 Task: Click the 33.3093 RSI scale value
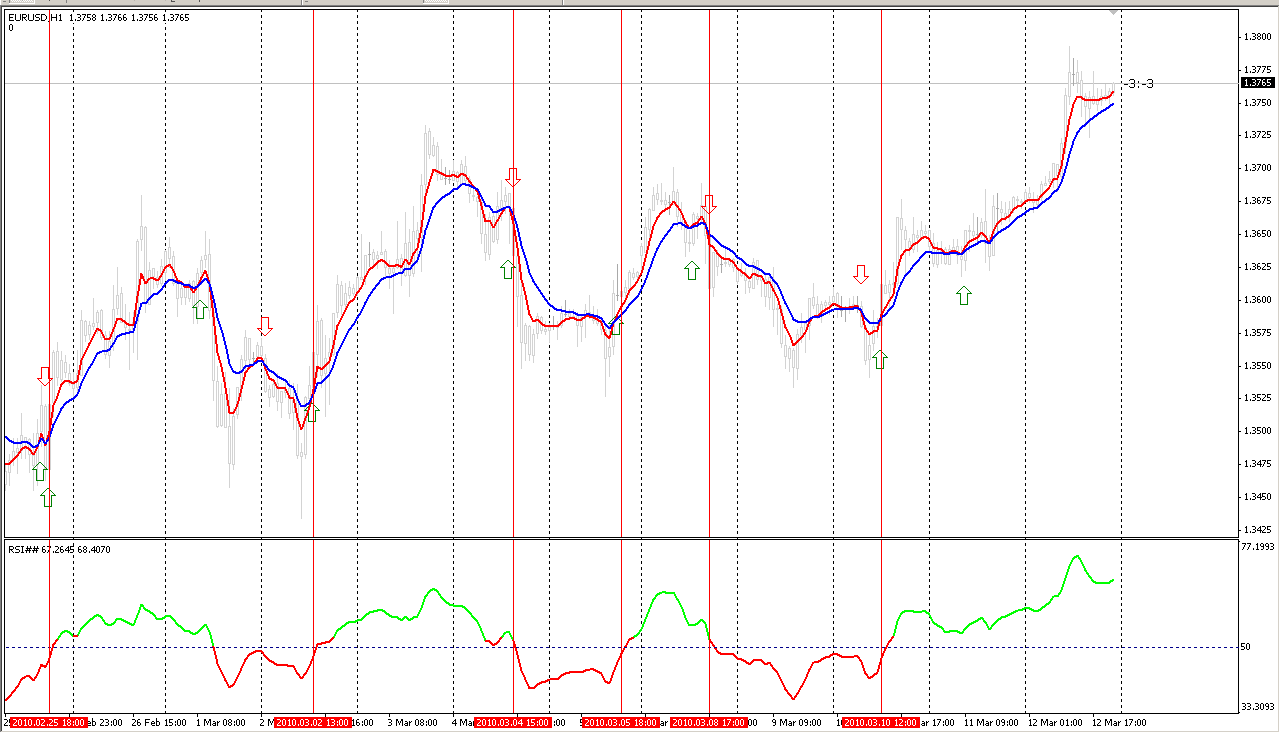[1256, 707]
